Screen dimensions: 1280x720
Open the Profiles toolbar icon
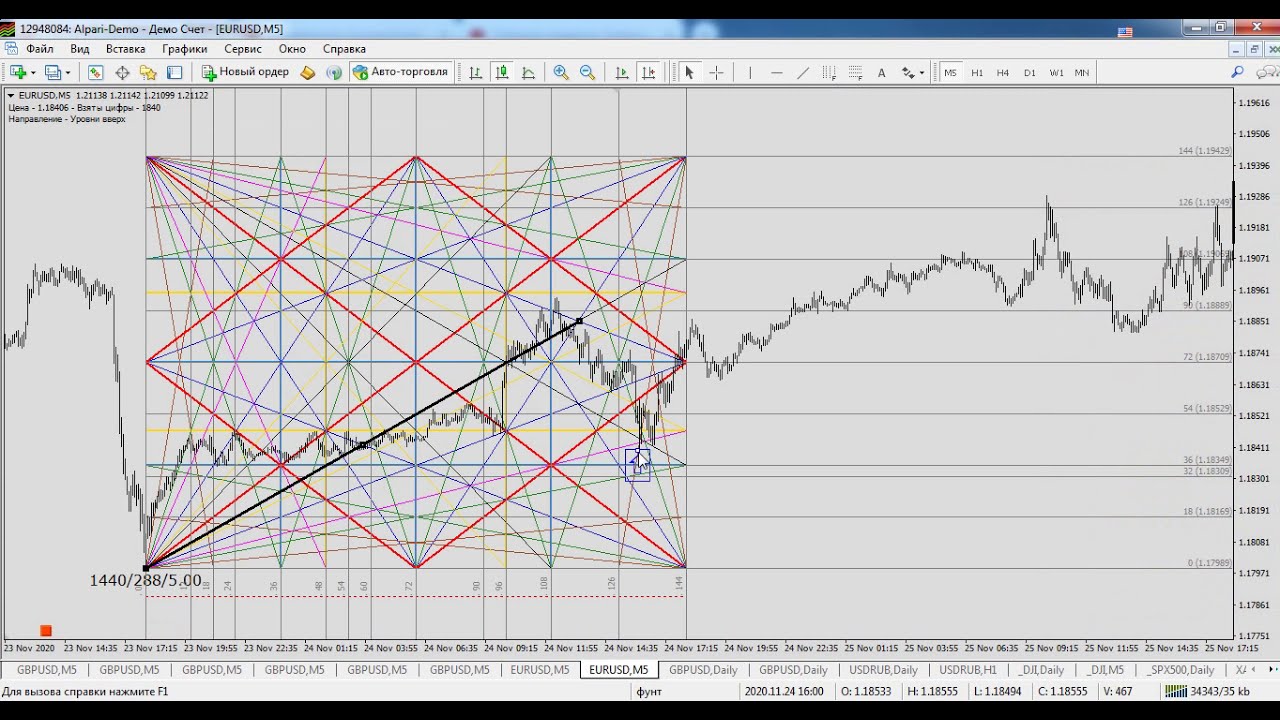pyautogui.click(x=53, y=72)
